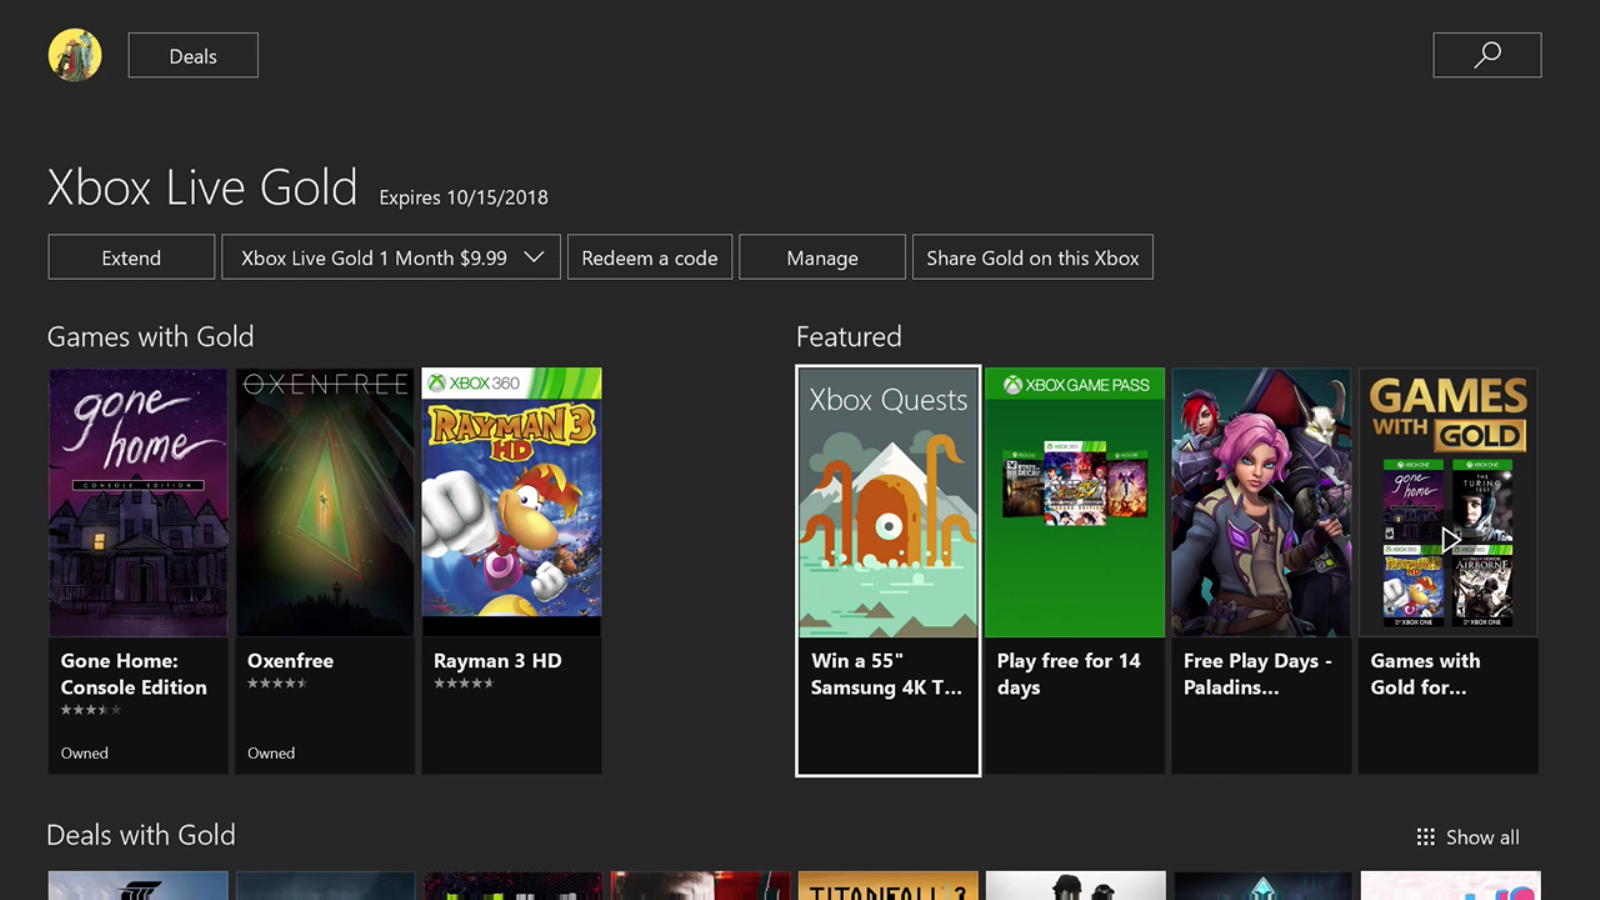Click the Games with Gold heading
The height and width of the screenshot is (900, 1600).
pyautogui.click(x=150, y=337)
